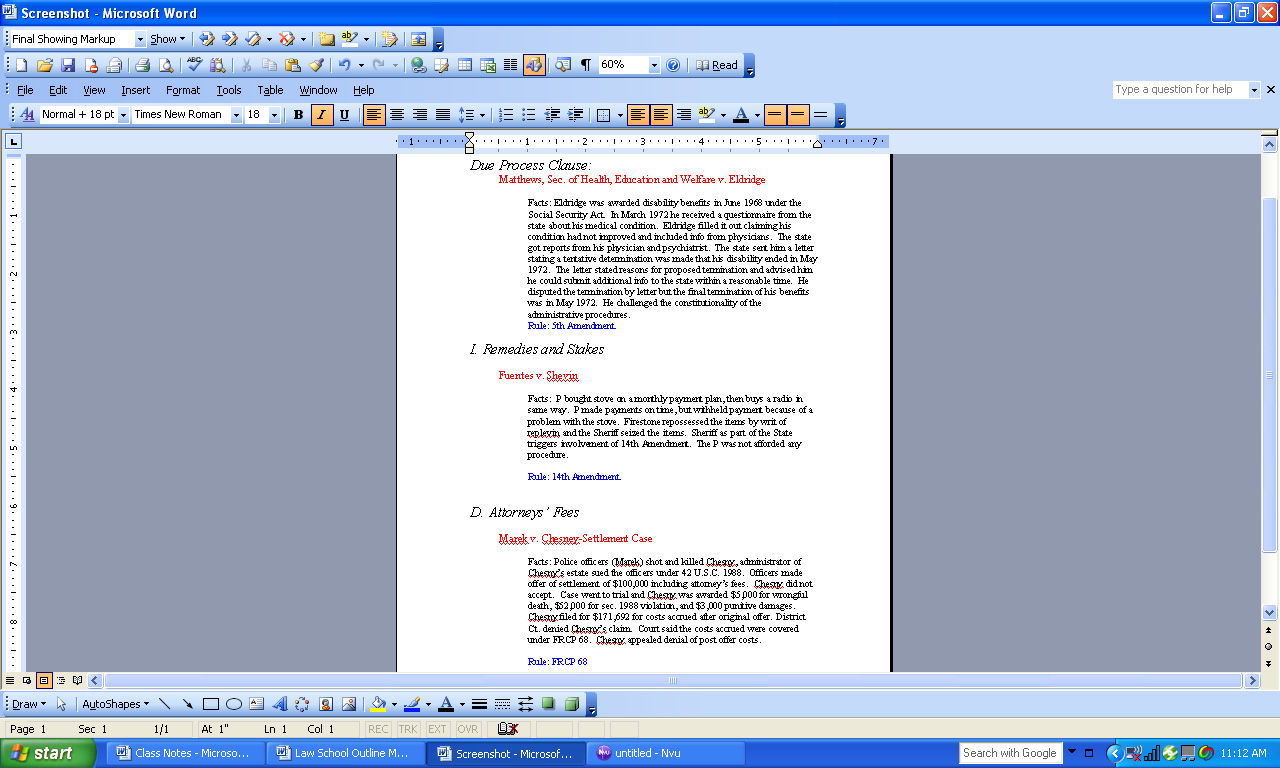
Task: Open the AutoShapes button menu
Action: (x=115, y=704)
